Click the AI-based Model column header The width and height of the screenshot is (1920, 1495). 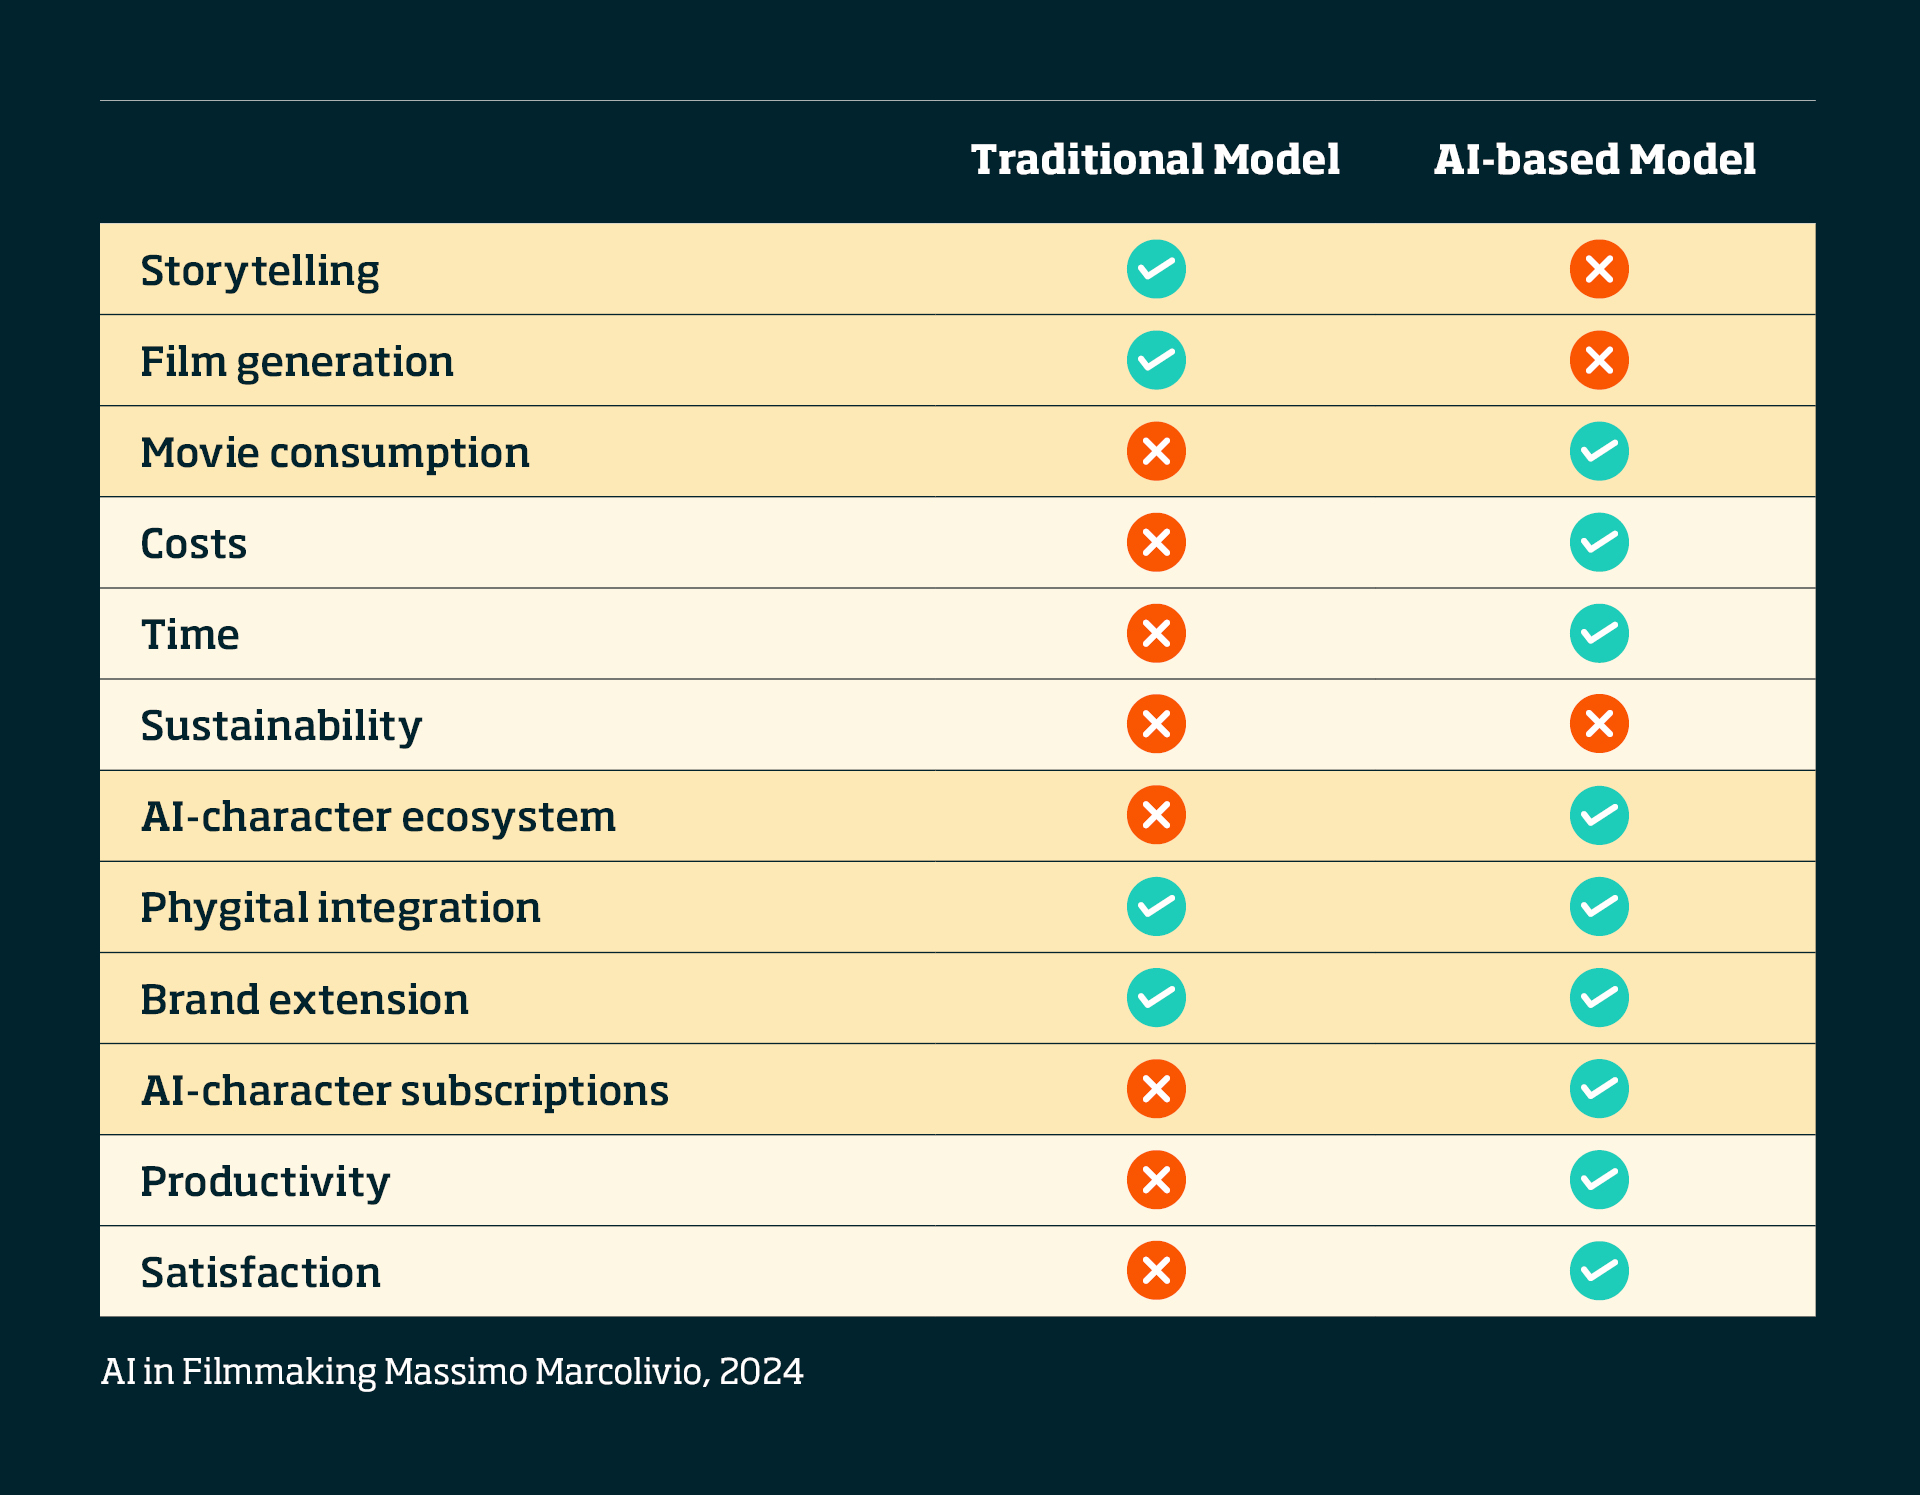pos(1594,160)
